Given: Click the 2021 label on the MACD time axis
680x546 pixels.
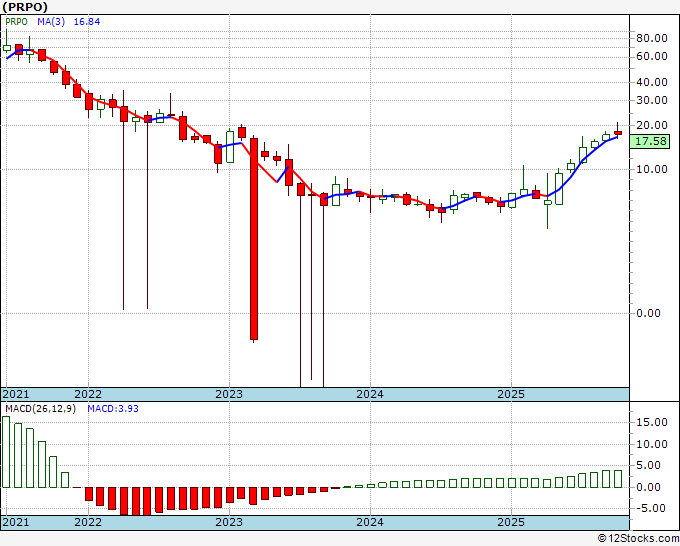Looking at the screenshot, I should (16, 522).
